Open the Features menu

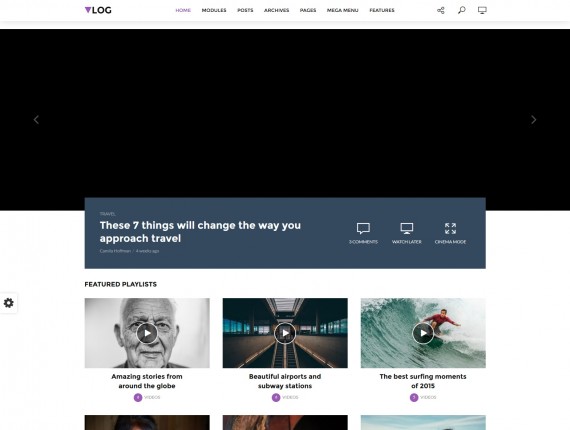tap(382, 10)
